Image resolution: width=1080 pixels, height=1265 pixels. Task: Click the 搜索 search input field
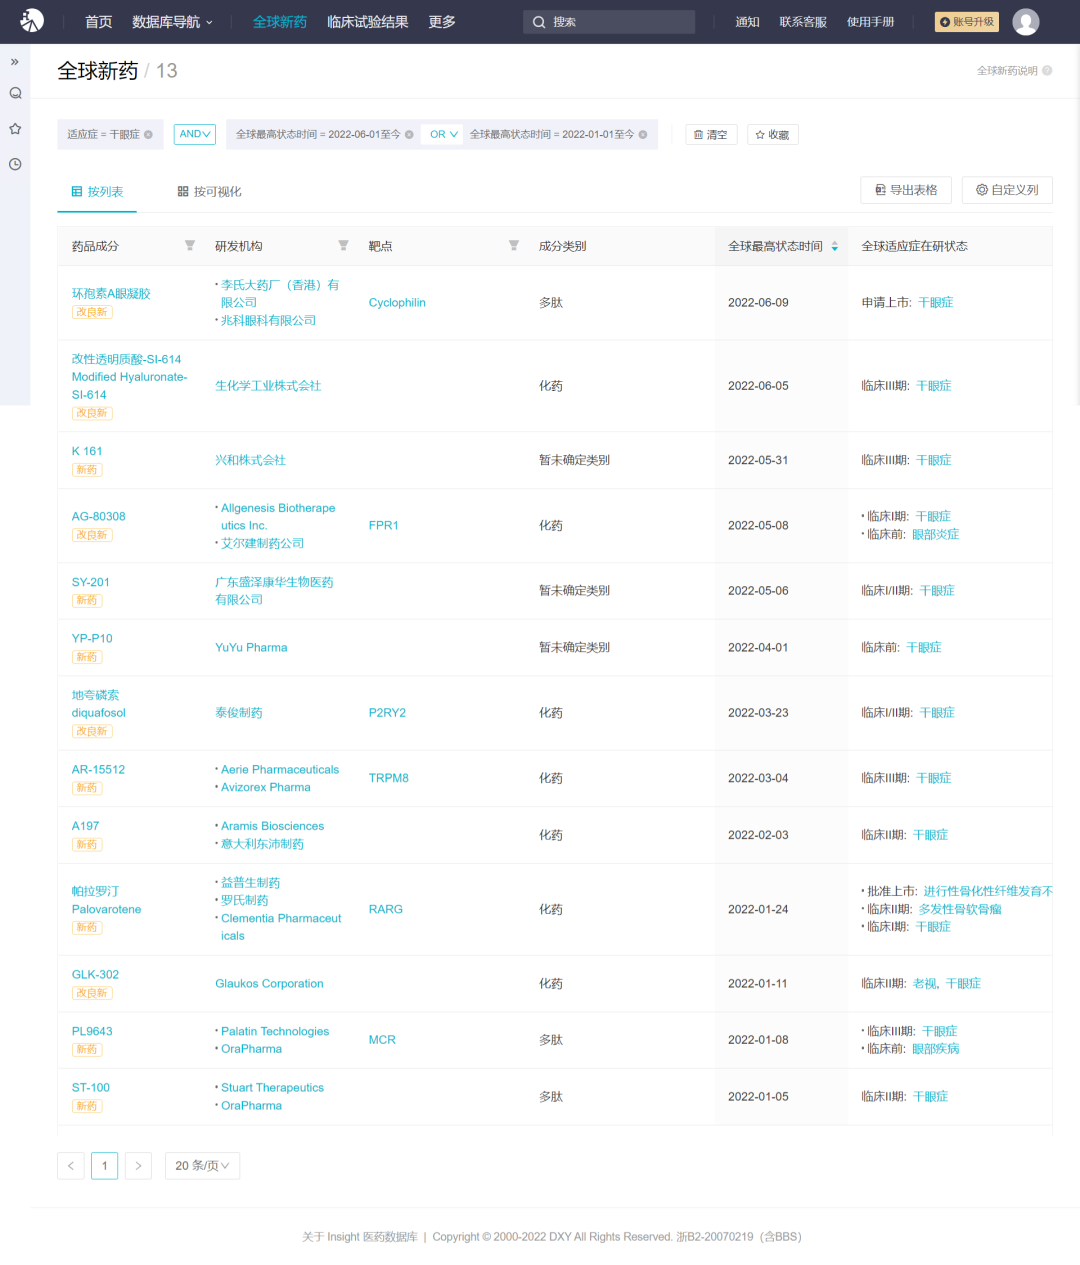(609, 22)
